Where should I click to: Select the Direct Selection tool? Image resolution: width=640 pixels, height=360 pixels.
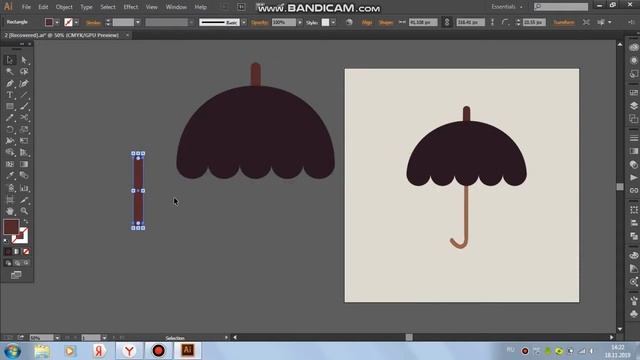tap(24, 60)
